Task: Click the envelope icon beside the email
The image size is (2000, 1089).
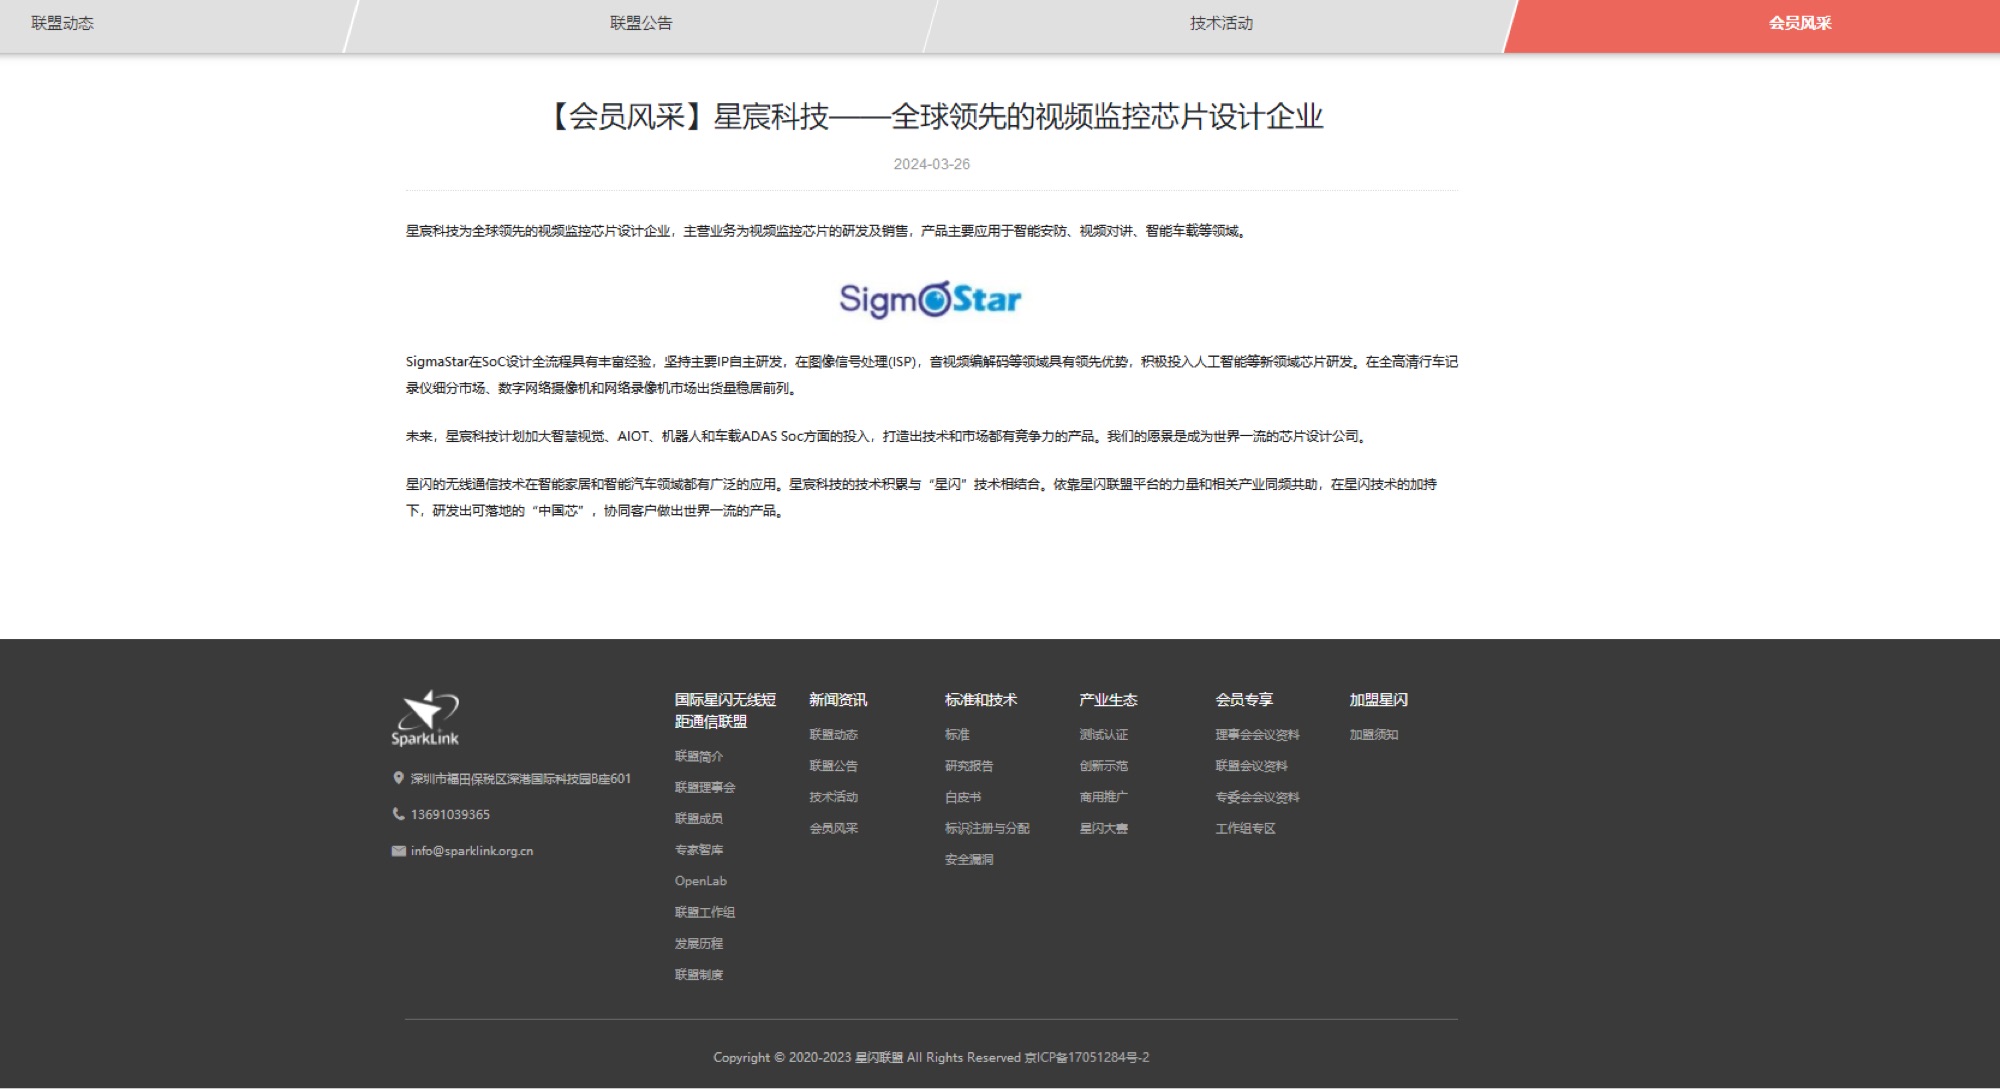Action: pyautogui.click(x=398, y=851)
